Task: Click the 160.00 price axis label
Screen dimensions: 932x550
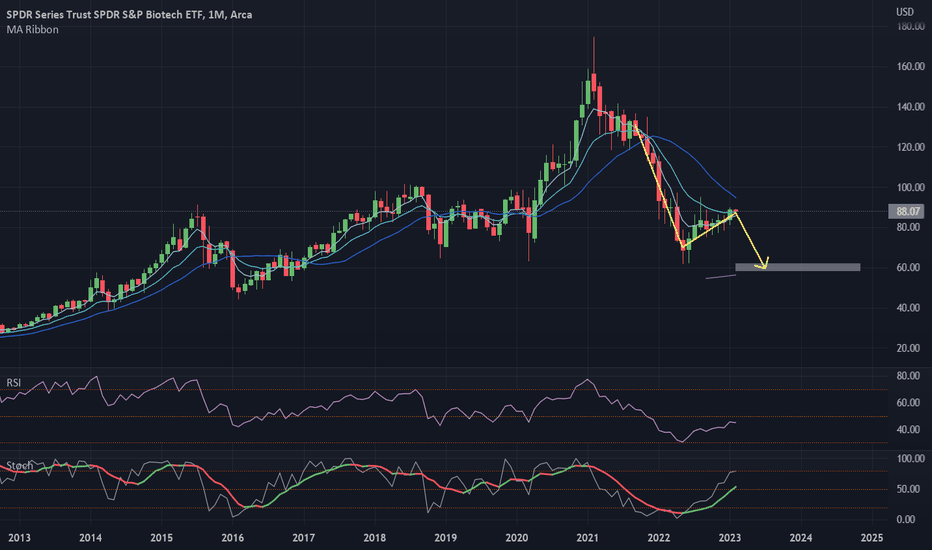Action: coord(911,66)
